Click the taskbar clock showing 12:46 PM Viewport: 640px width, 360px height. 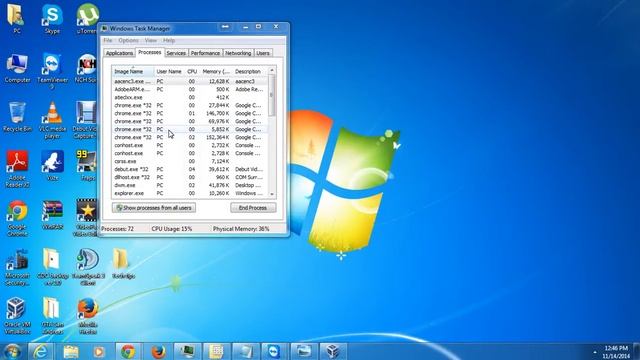pyautogui.click(x=616, y=352)
